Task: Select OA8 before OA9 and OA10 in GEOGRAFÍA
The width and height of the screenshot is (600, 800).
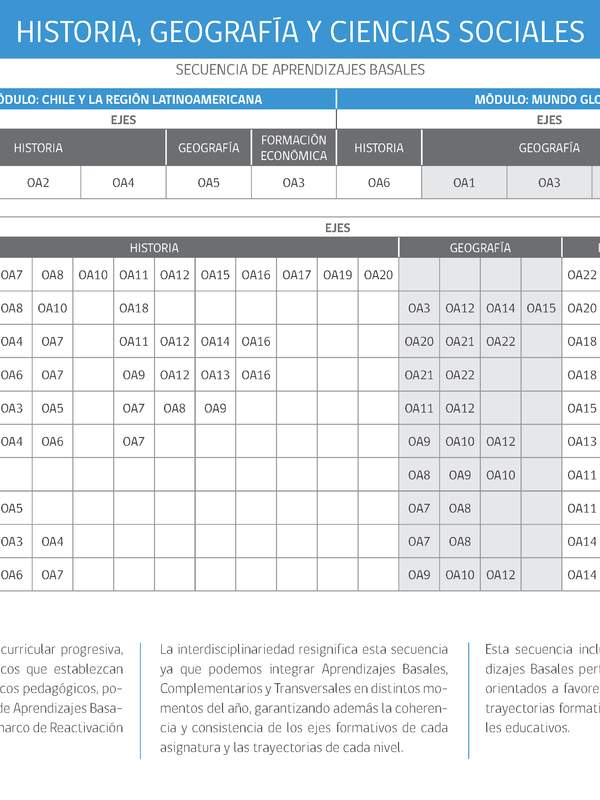Action: [419, 475]
